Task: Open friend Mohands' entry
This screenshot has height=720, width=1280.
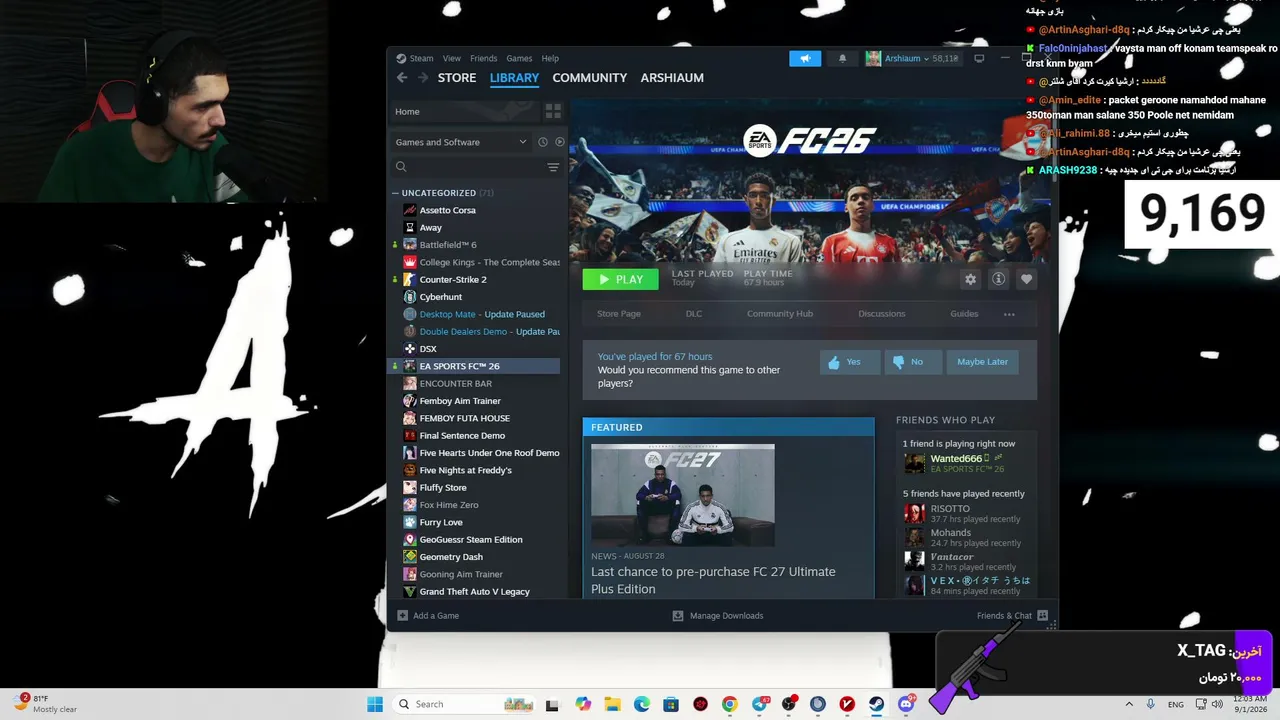Action: (x=964, y=538)
